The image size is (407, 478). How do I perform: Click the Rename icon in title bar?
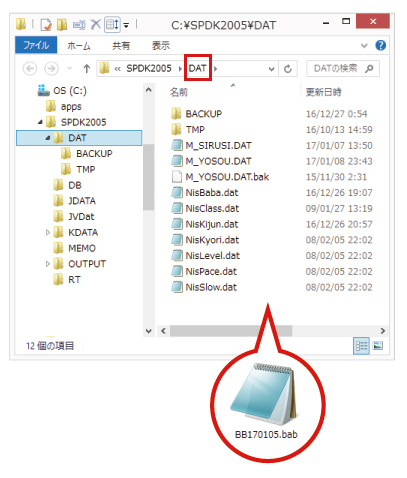click(79, 24)
